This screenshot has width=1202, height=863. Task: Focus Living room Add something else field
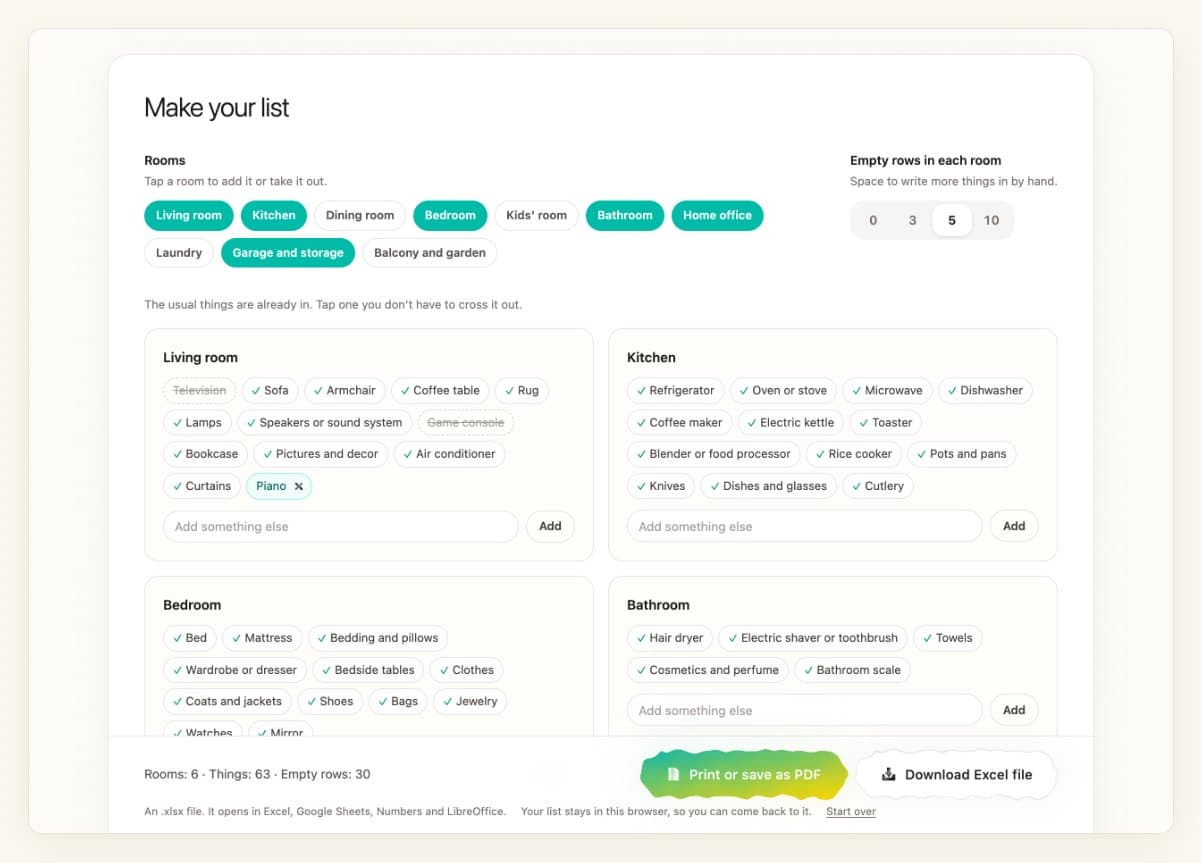click(x=341, y=526)
